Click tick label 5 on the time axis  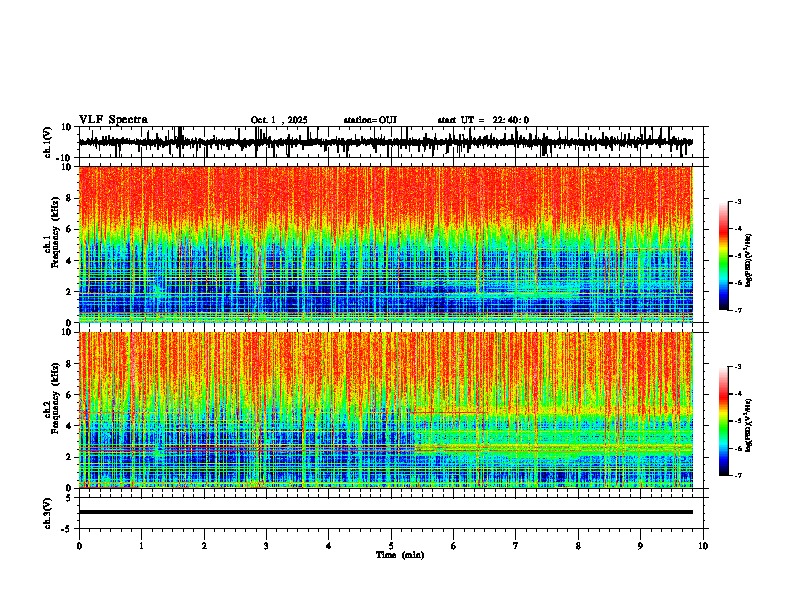pos(391,546)
